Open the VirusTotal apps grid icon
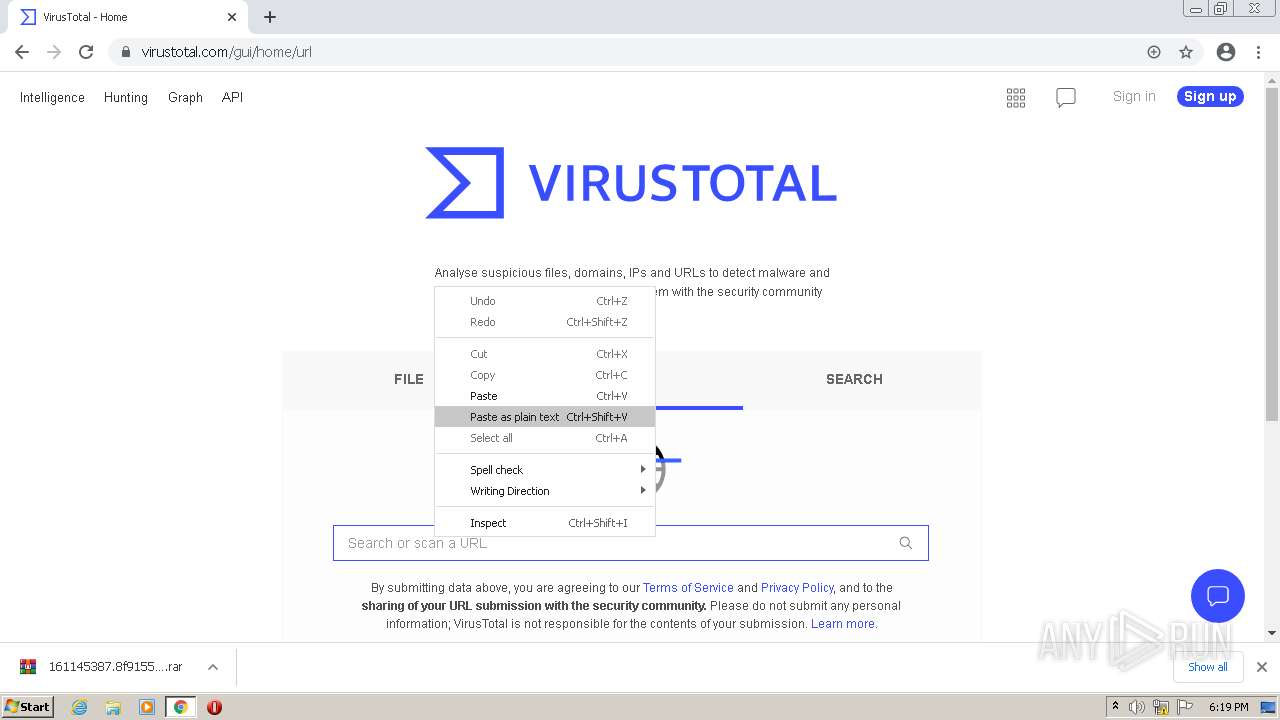Image resolution: width=1280 pixels, height=720 pixels. click(1016, 97)
